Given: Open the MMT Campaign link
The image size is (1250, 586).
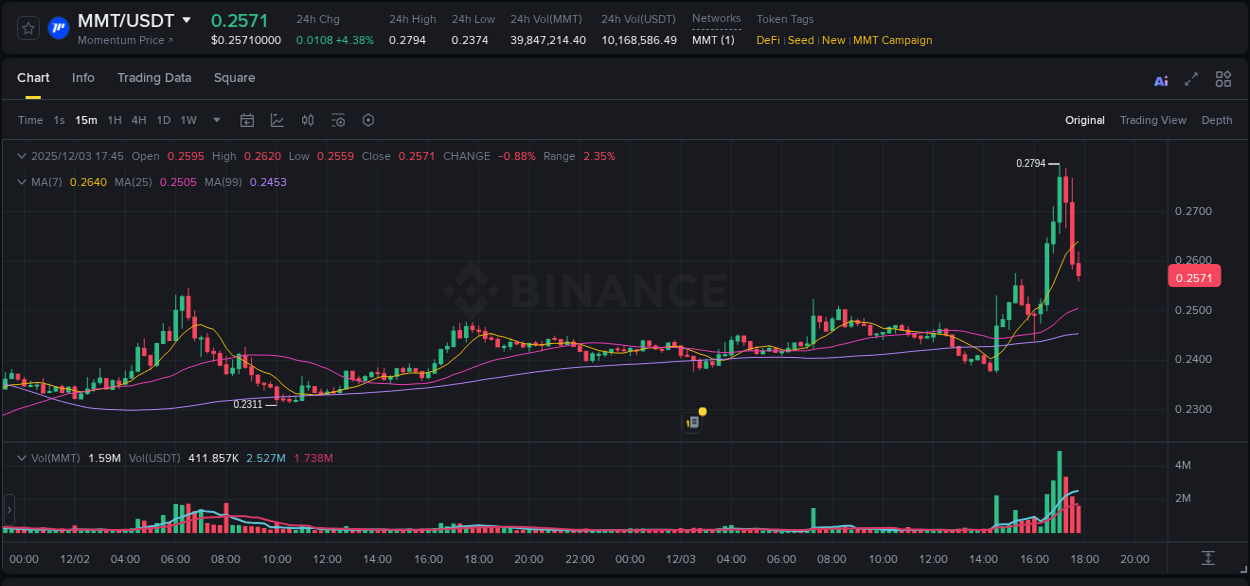Looking at the screenshot, I should 892,40.
